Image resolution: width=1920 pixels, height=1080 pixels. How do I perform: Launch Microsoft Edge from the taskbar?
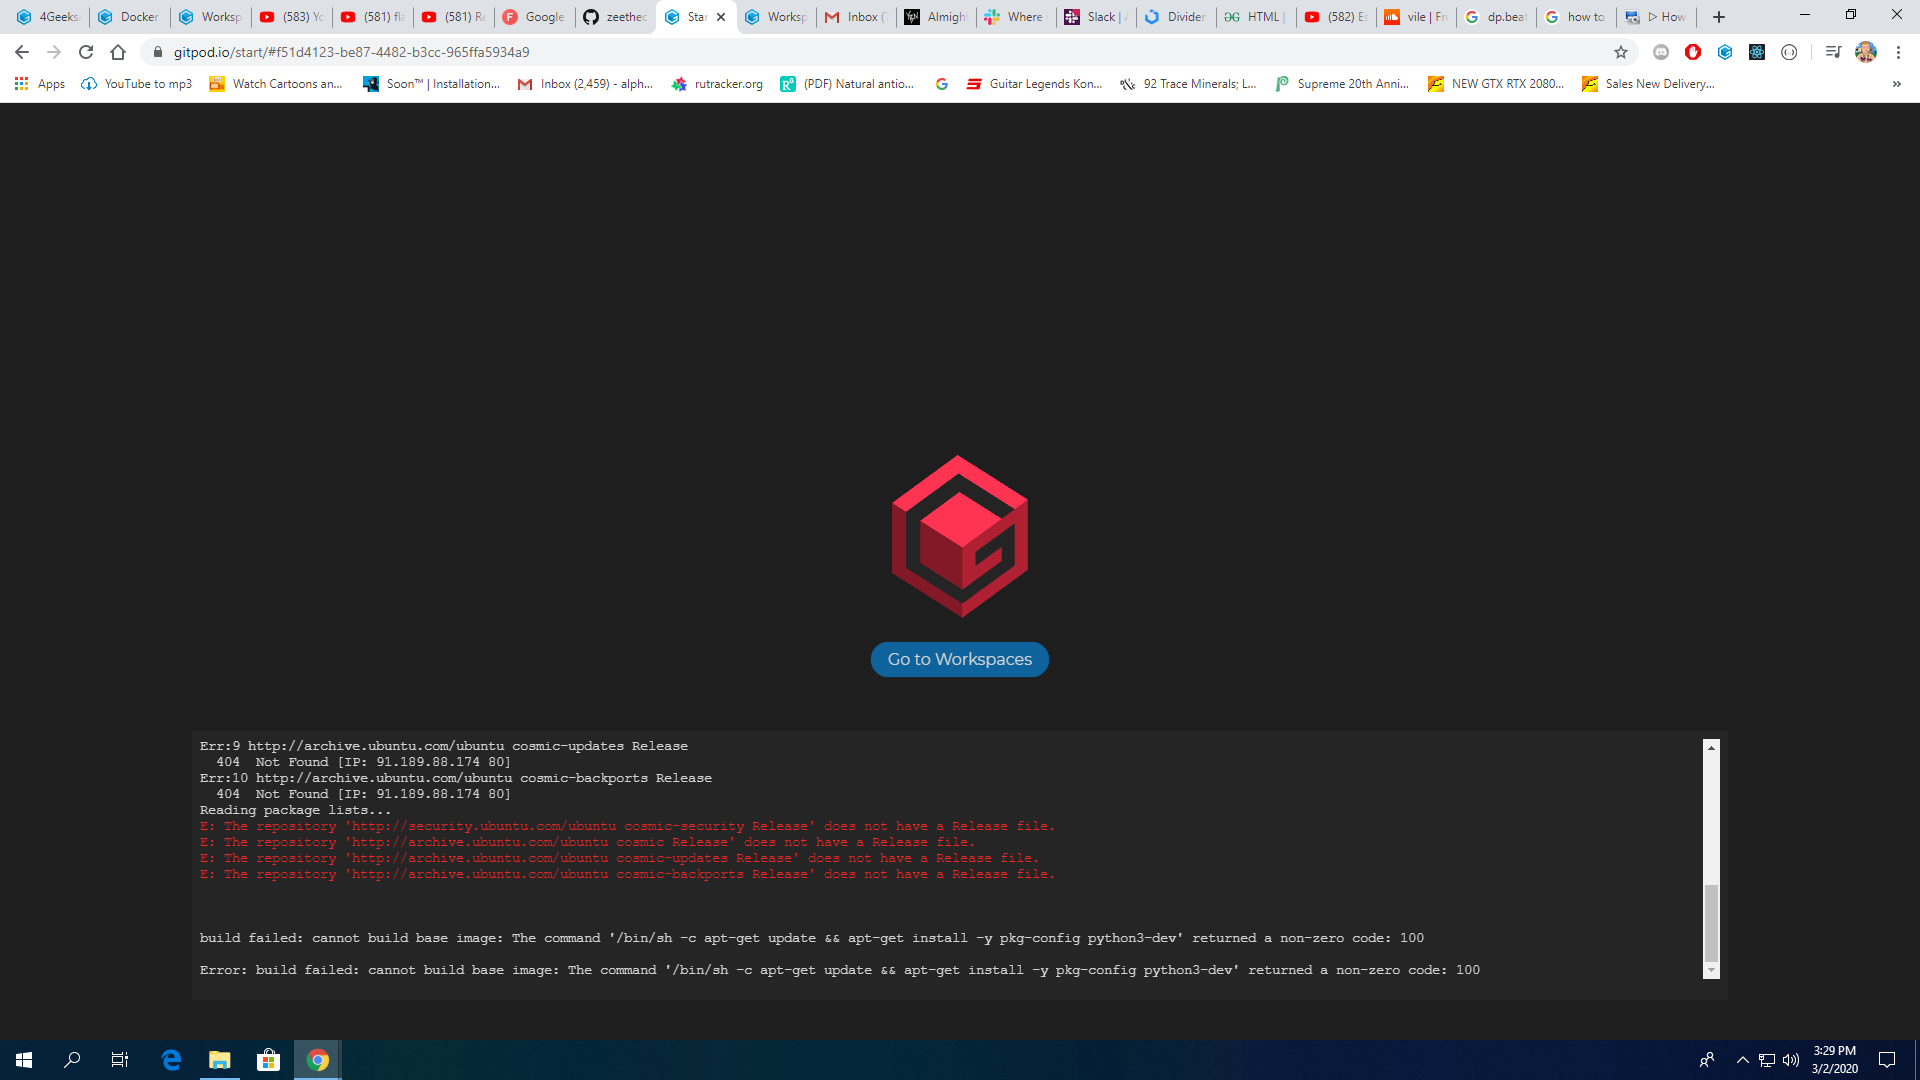[x=171, y=1060]
